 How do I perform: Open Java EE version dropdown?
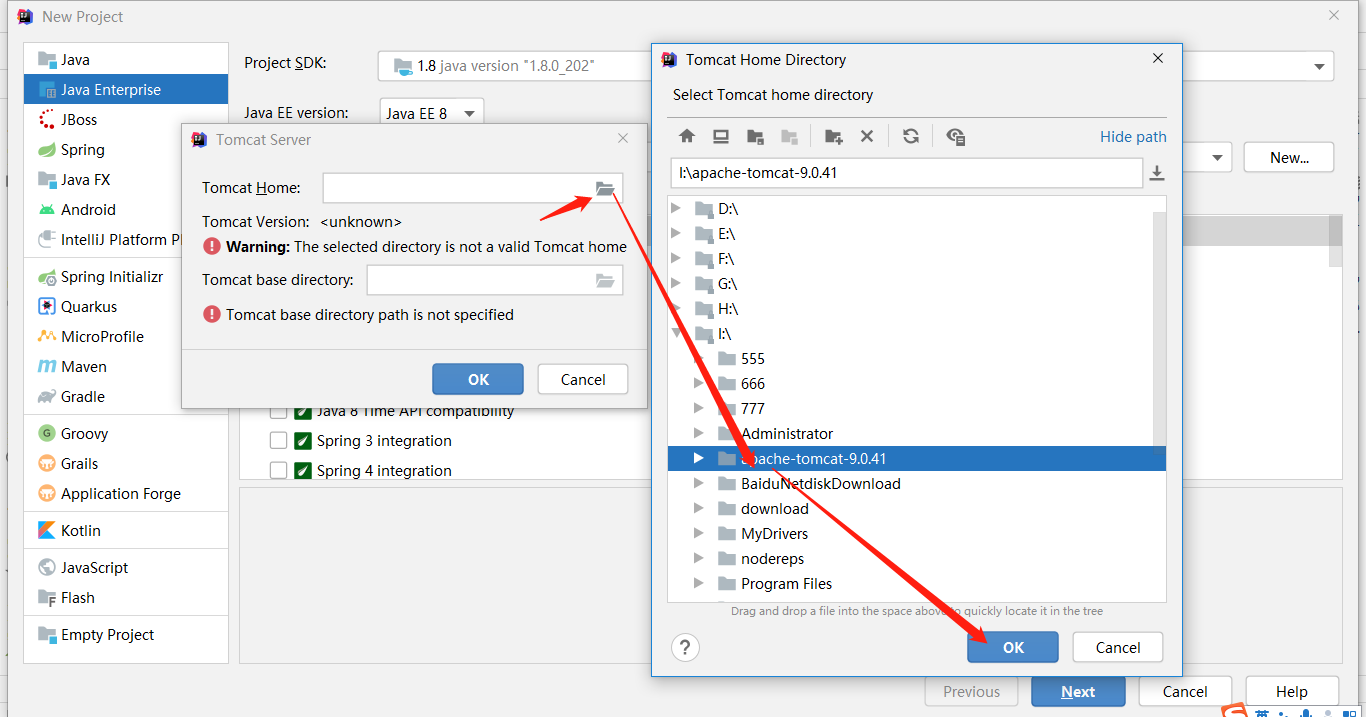coord(432,113)
